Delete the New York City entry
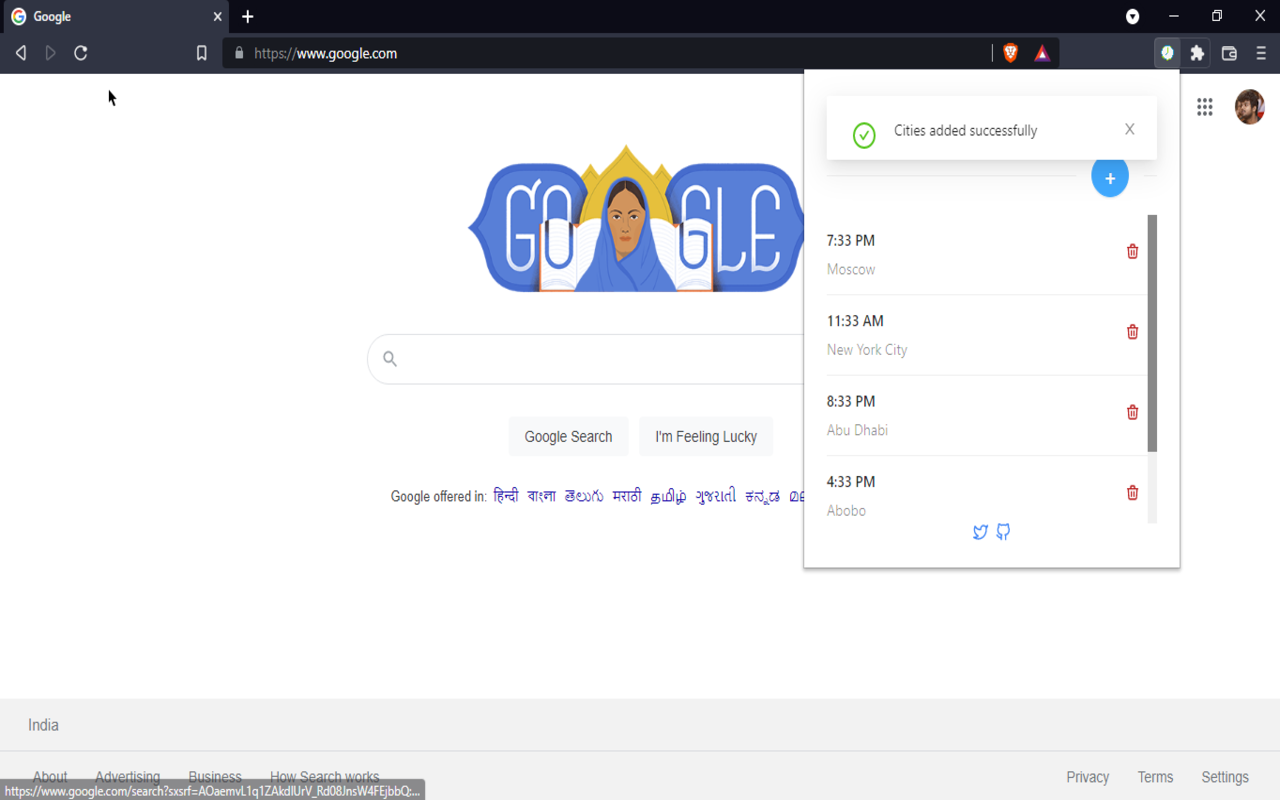Viewport: 1280px width, 800px height. (1132, 332)
